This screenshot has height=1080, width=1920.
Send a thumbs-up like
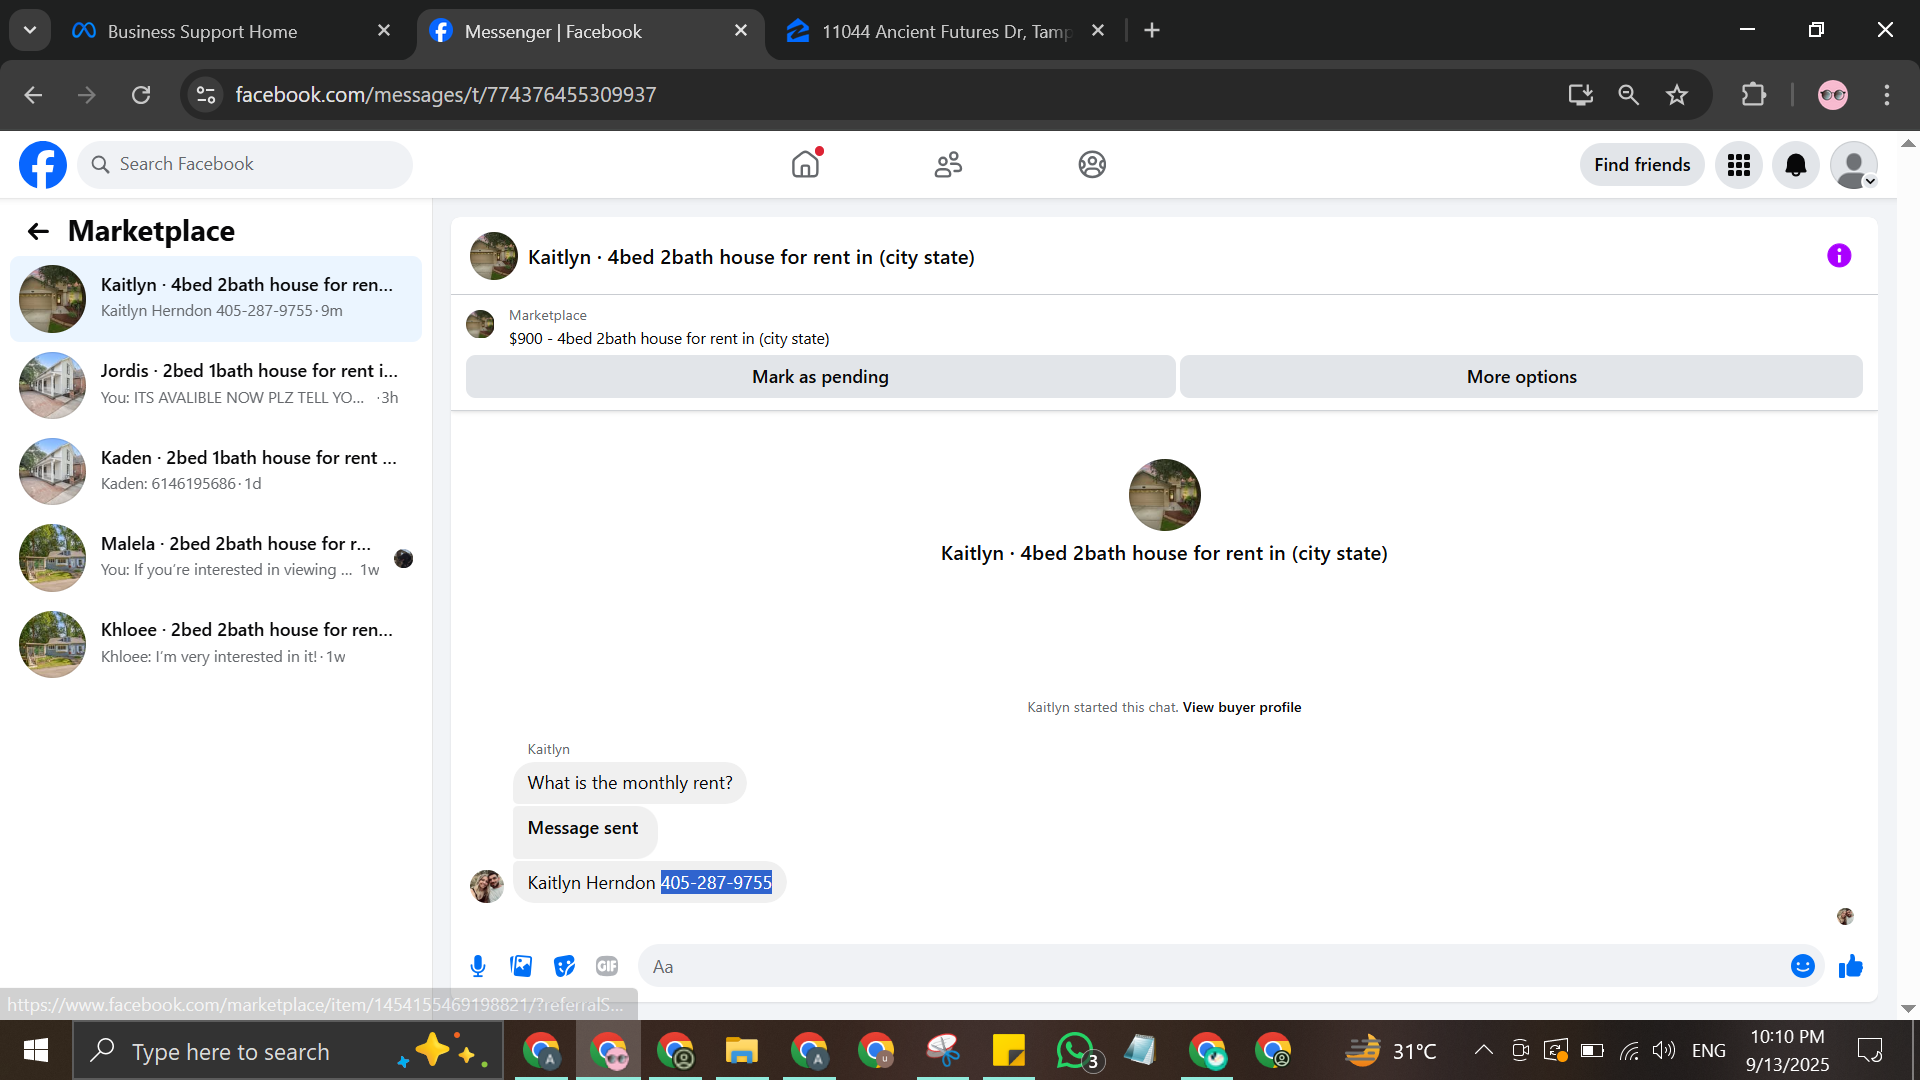click(x=1851, y=966)
